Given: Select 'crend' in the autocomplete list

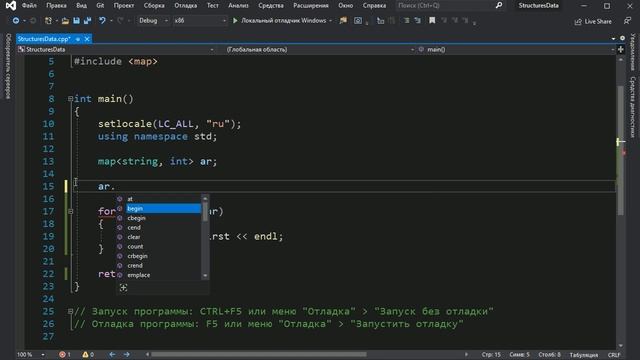Looking at the screenshot, I should [x=159, y=265].
